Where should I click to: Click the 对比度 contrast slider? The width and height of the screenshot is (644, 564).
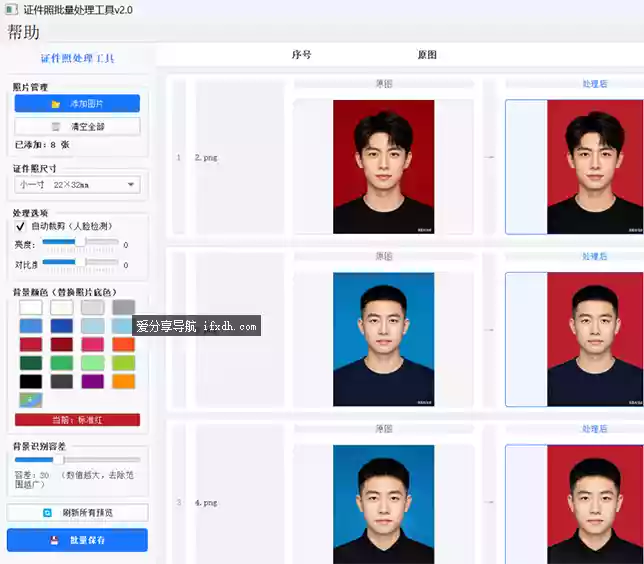click(x=80, y=262)
